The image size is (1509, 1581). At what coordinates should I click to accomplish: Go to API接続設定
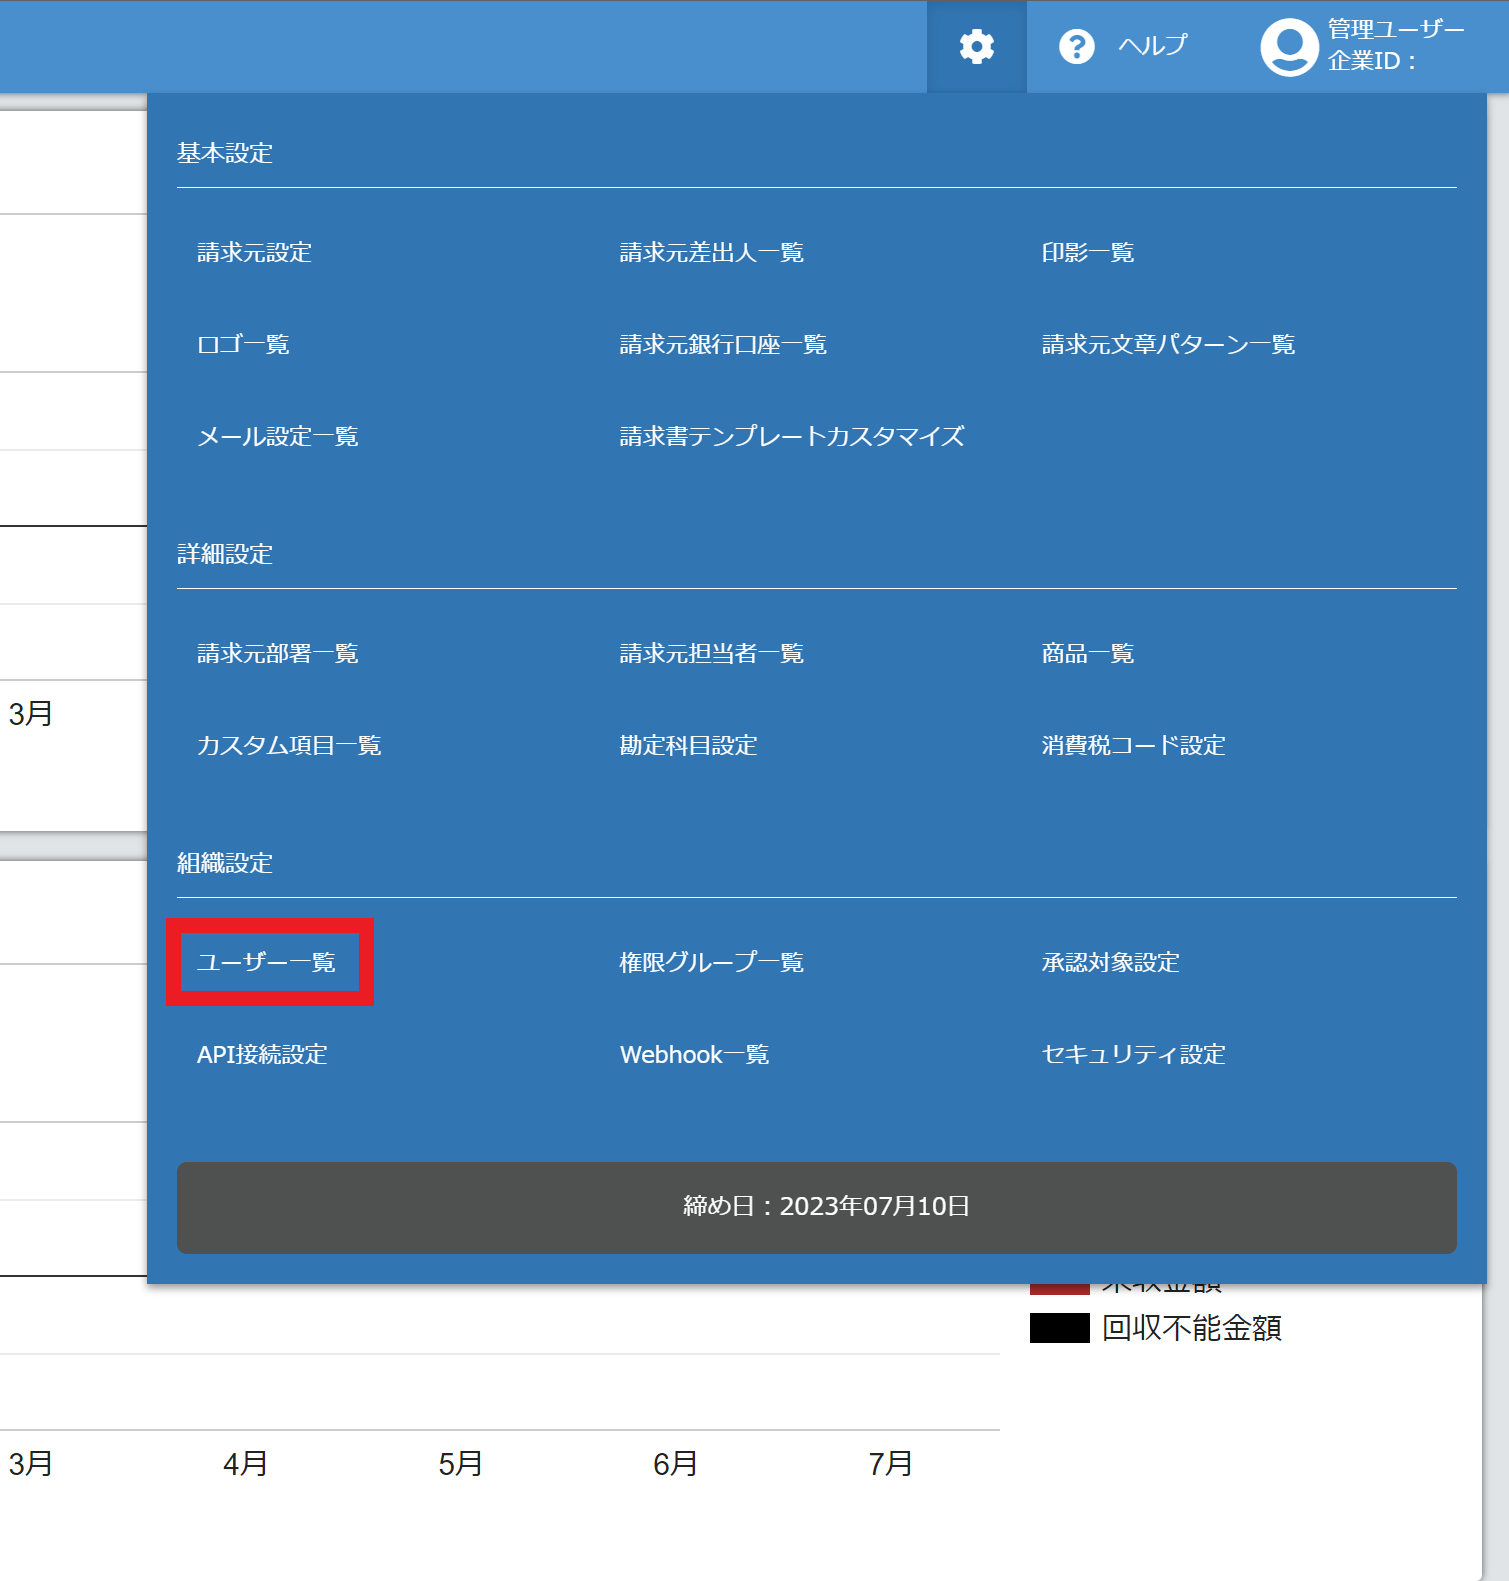point(262,1055)
